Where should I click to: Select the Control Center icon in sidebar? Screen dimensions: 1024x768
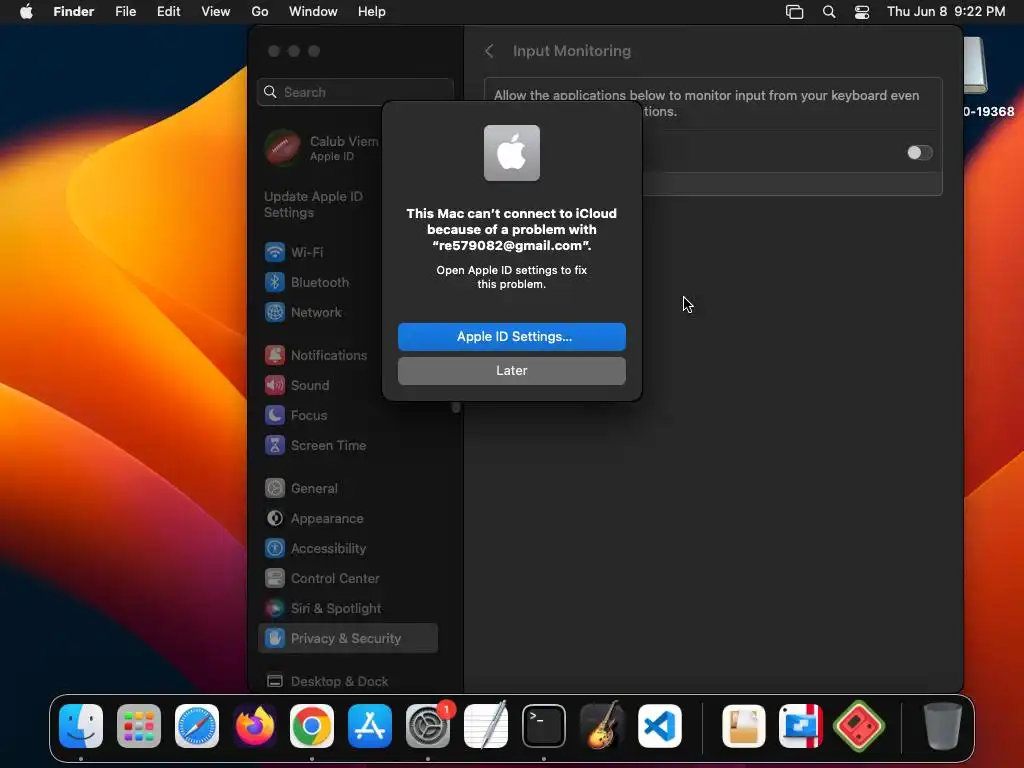tap(275, 579)
